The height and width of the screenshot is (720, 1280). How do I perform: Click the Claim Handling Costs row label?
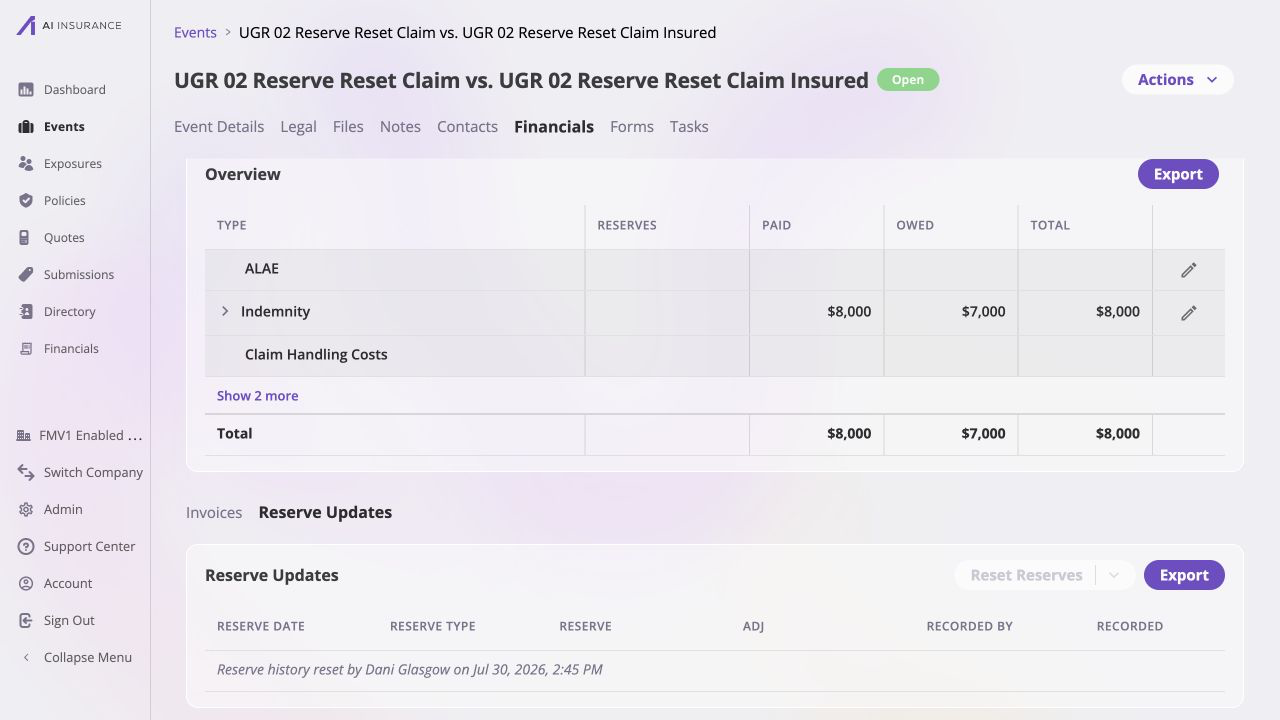316,355
